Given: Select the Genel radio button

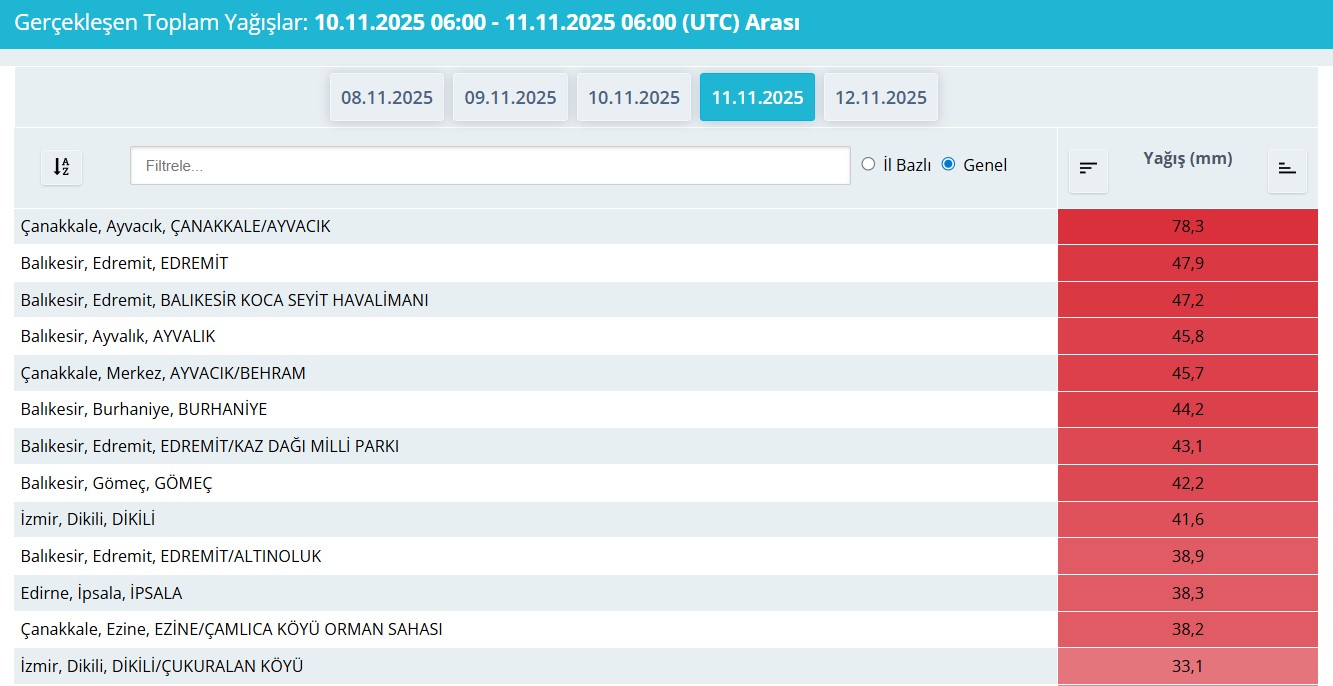Looking at the screenshot, I should point(948,165).
